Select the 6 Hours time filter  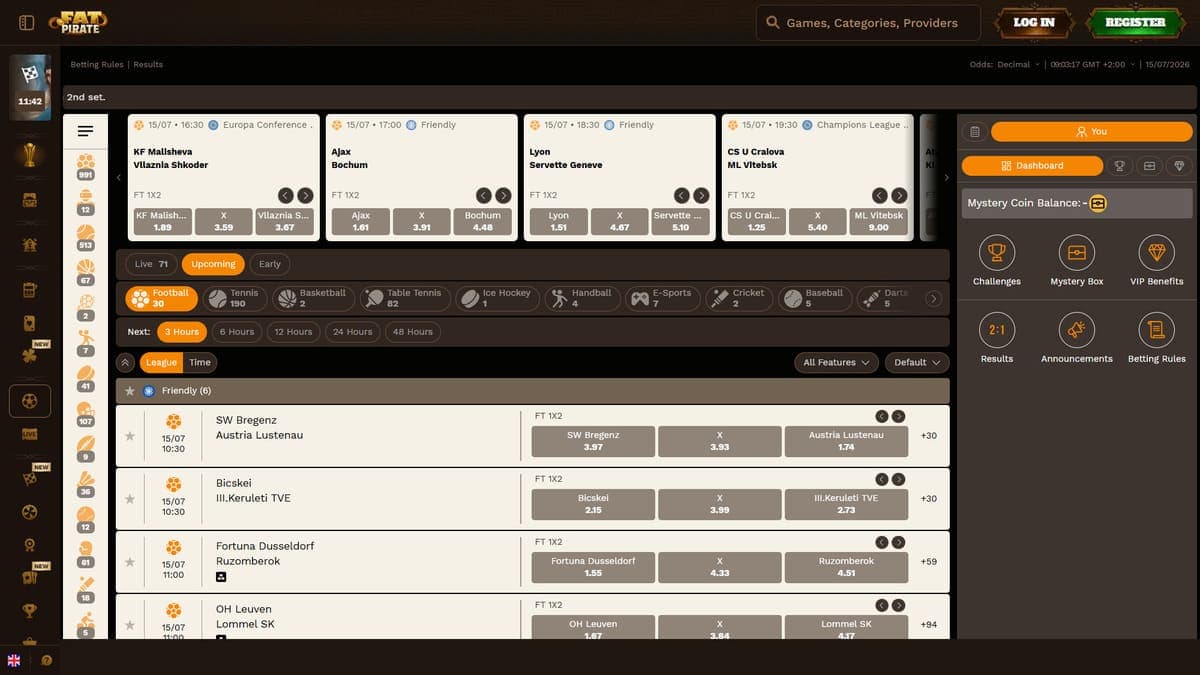237,332
